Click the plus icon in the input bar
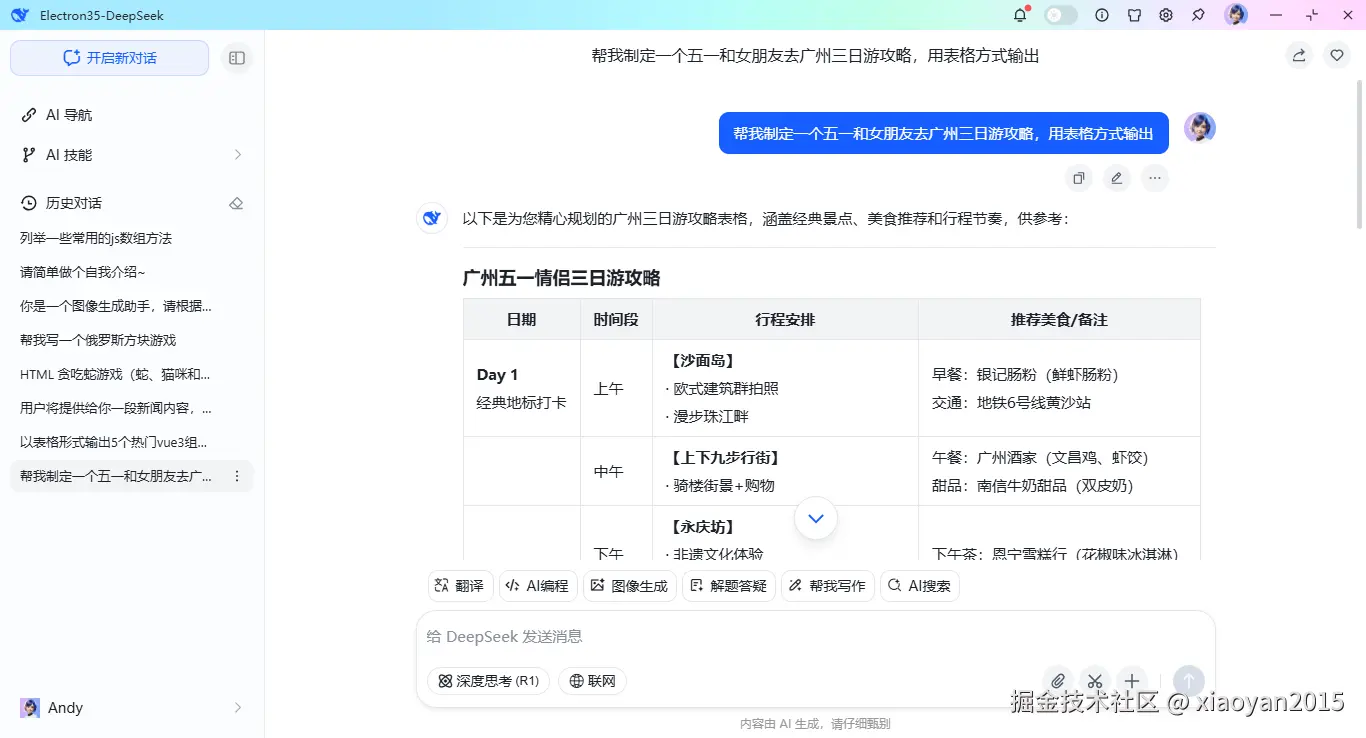The image size is (1366, 738). click(x=1131, y=681)
